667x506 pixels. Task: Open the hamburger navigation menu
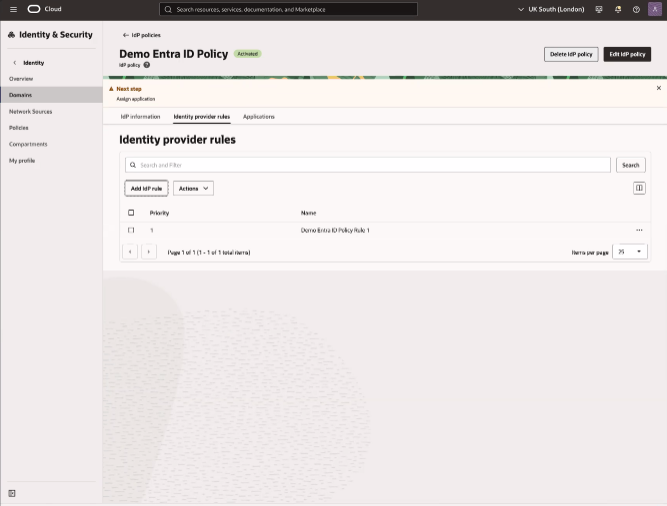(x=13, y=9)
